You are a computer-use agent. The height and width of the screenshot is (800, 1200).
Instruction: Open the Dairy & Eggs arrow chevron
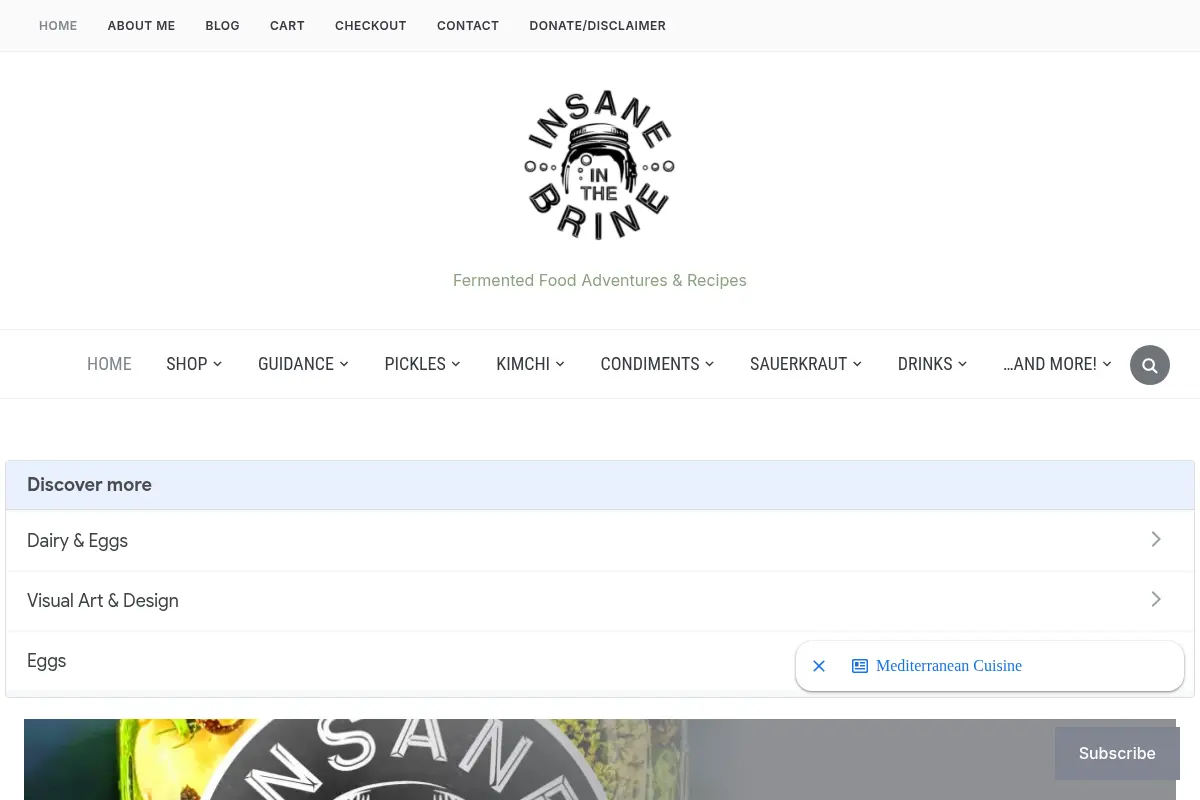click(x=1156, y=540)
